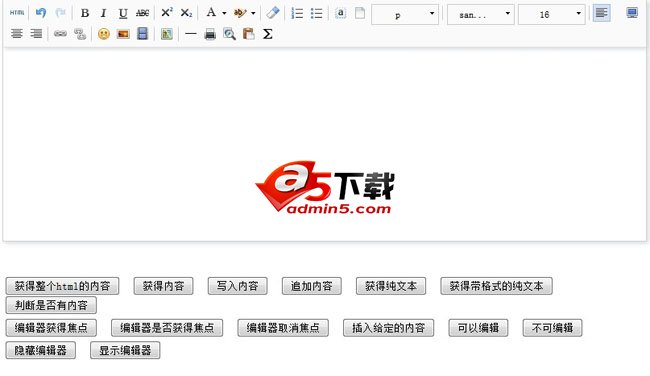Select the a5 admin5.com logo image
The height and width of the screenshot is (376, 650).
(x=325, y=187)
